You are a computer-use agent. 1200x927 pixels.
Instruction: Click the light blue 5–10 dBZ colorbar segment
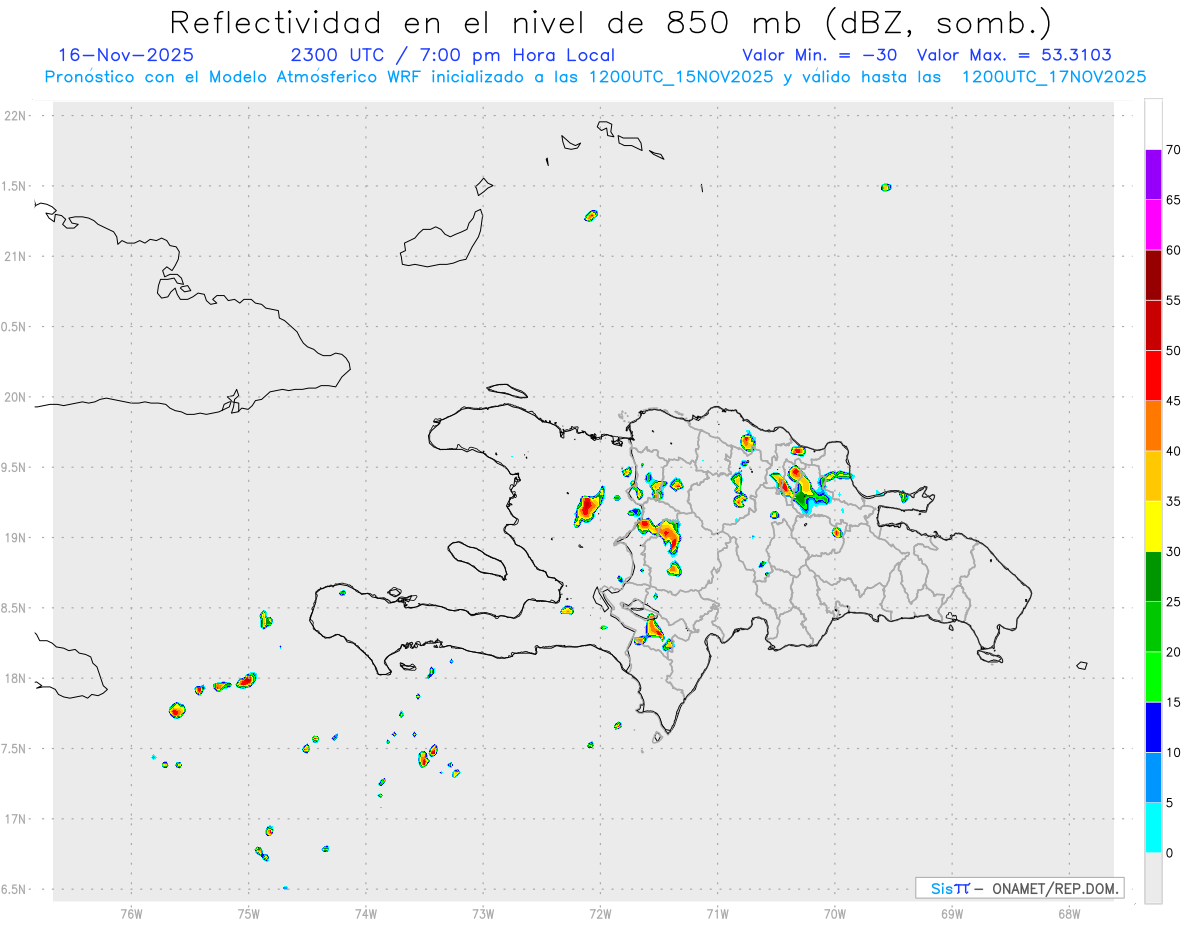(1153, 778)
